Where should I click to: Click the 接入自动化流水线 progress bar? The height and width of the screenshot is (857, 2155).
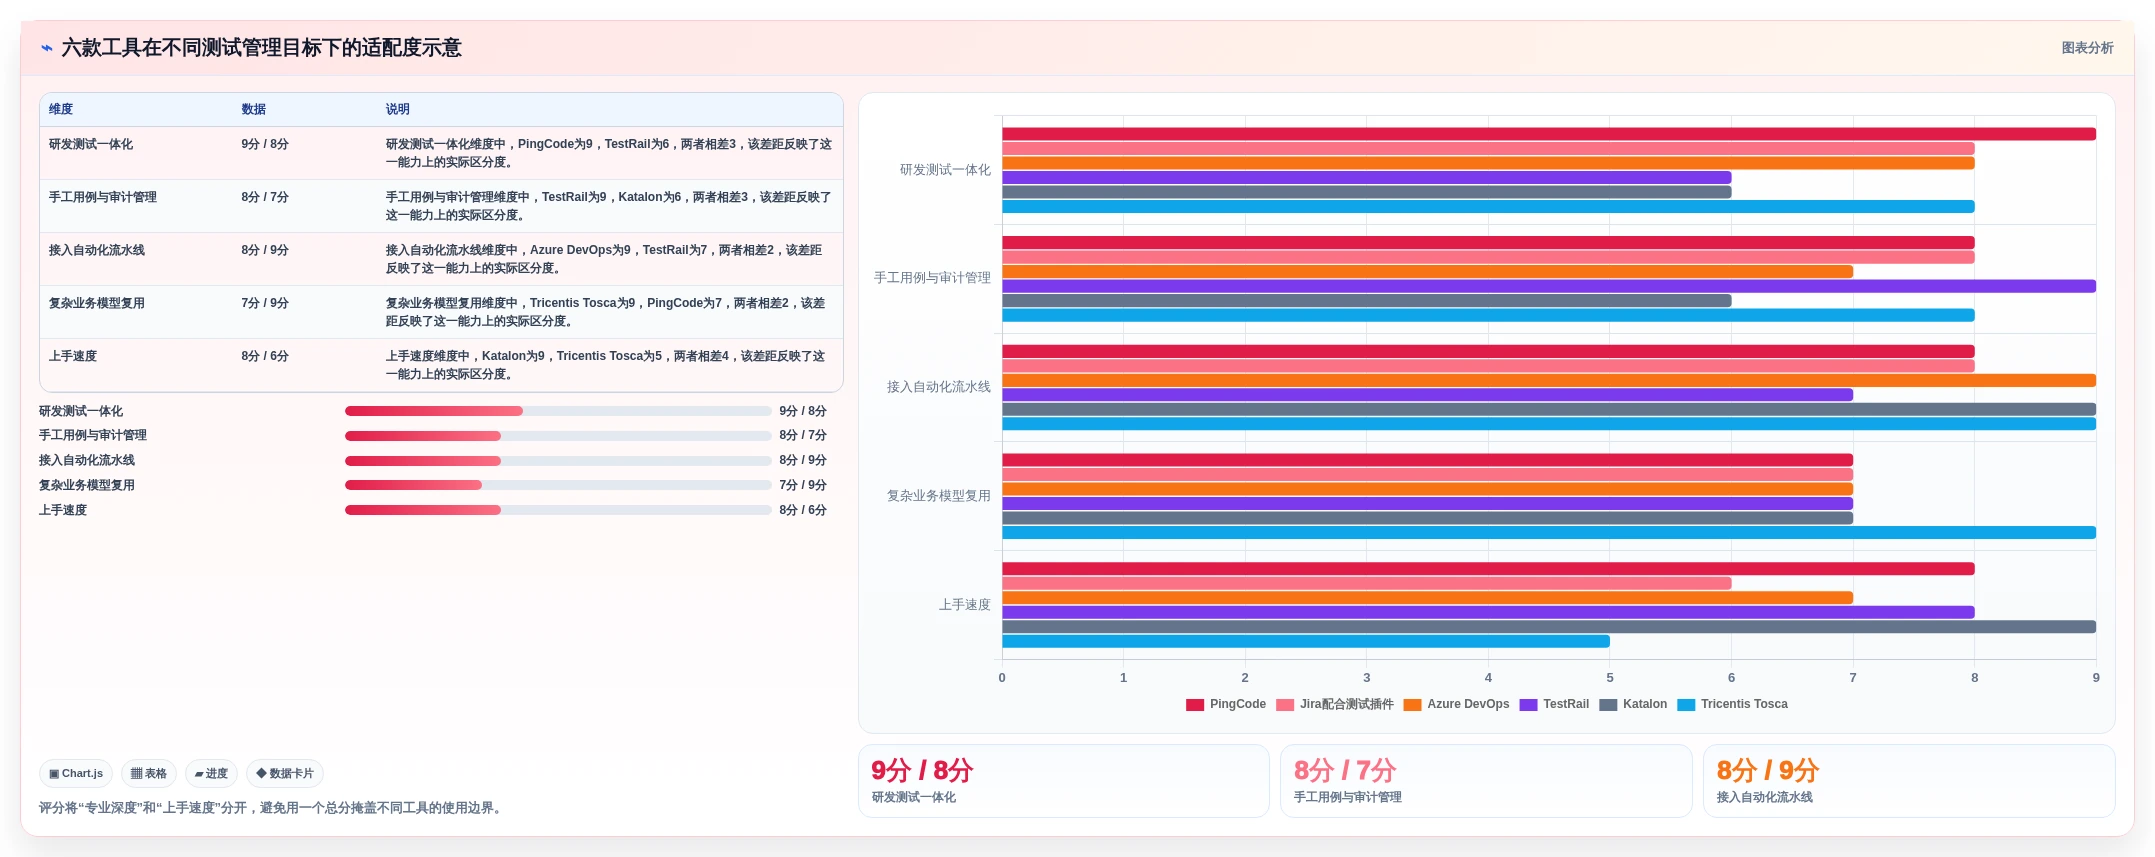(x=558, y=461)
